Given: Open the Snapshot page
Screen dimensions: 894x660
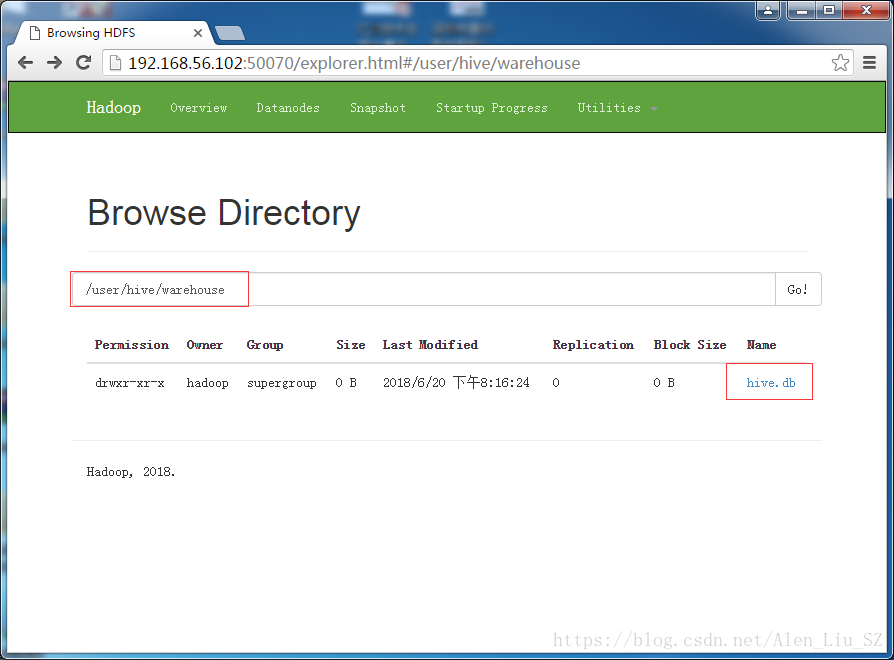Looking at the screenshot, I should (x=378, y=108).
